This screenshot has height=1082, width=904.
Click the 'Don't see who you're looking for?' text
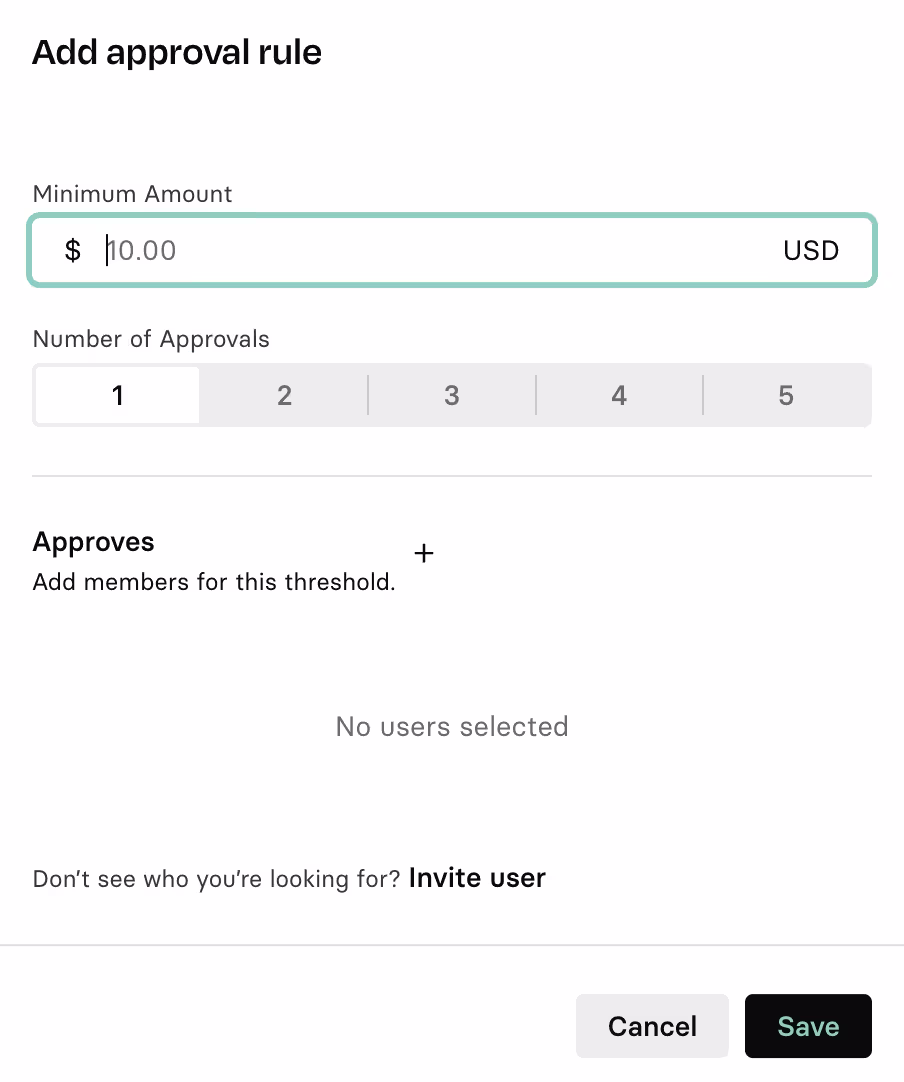[x=217, y=878]
